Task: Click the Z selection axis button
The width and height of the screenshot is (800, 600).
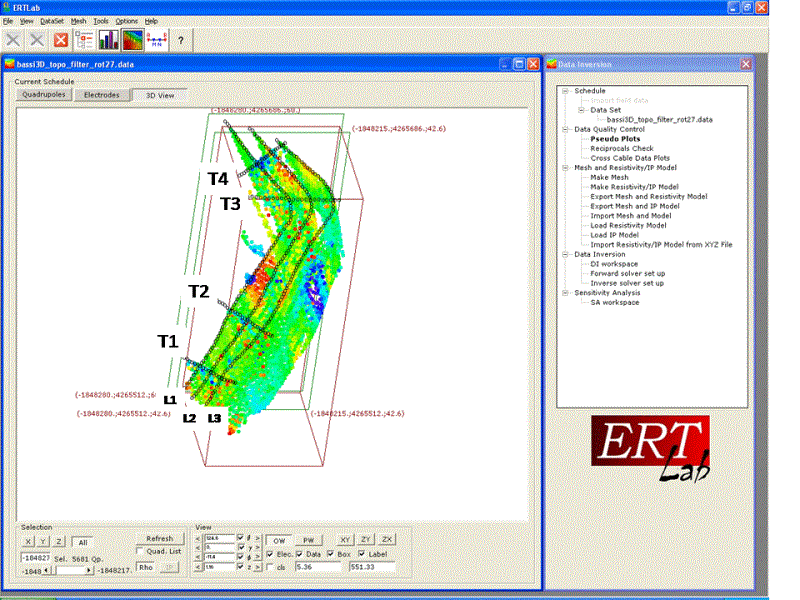Action: [59, 542]
